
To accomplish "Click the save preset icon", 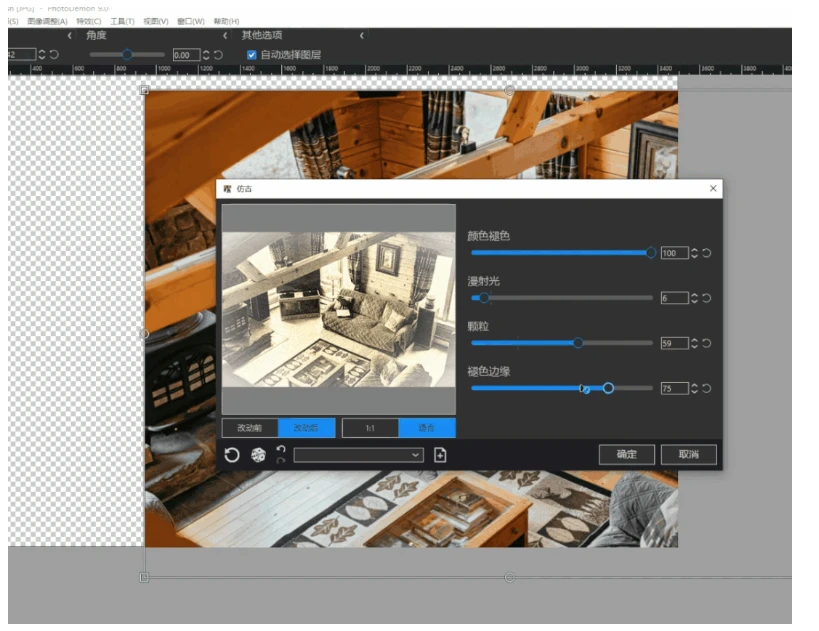I will coord(440,455).
